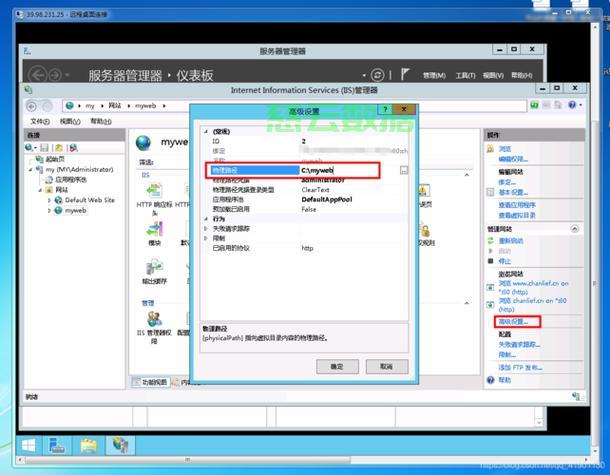
Task: Select the 起始页 start page tree node
Action: [x=55, y=159]
